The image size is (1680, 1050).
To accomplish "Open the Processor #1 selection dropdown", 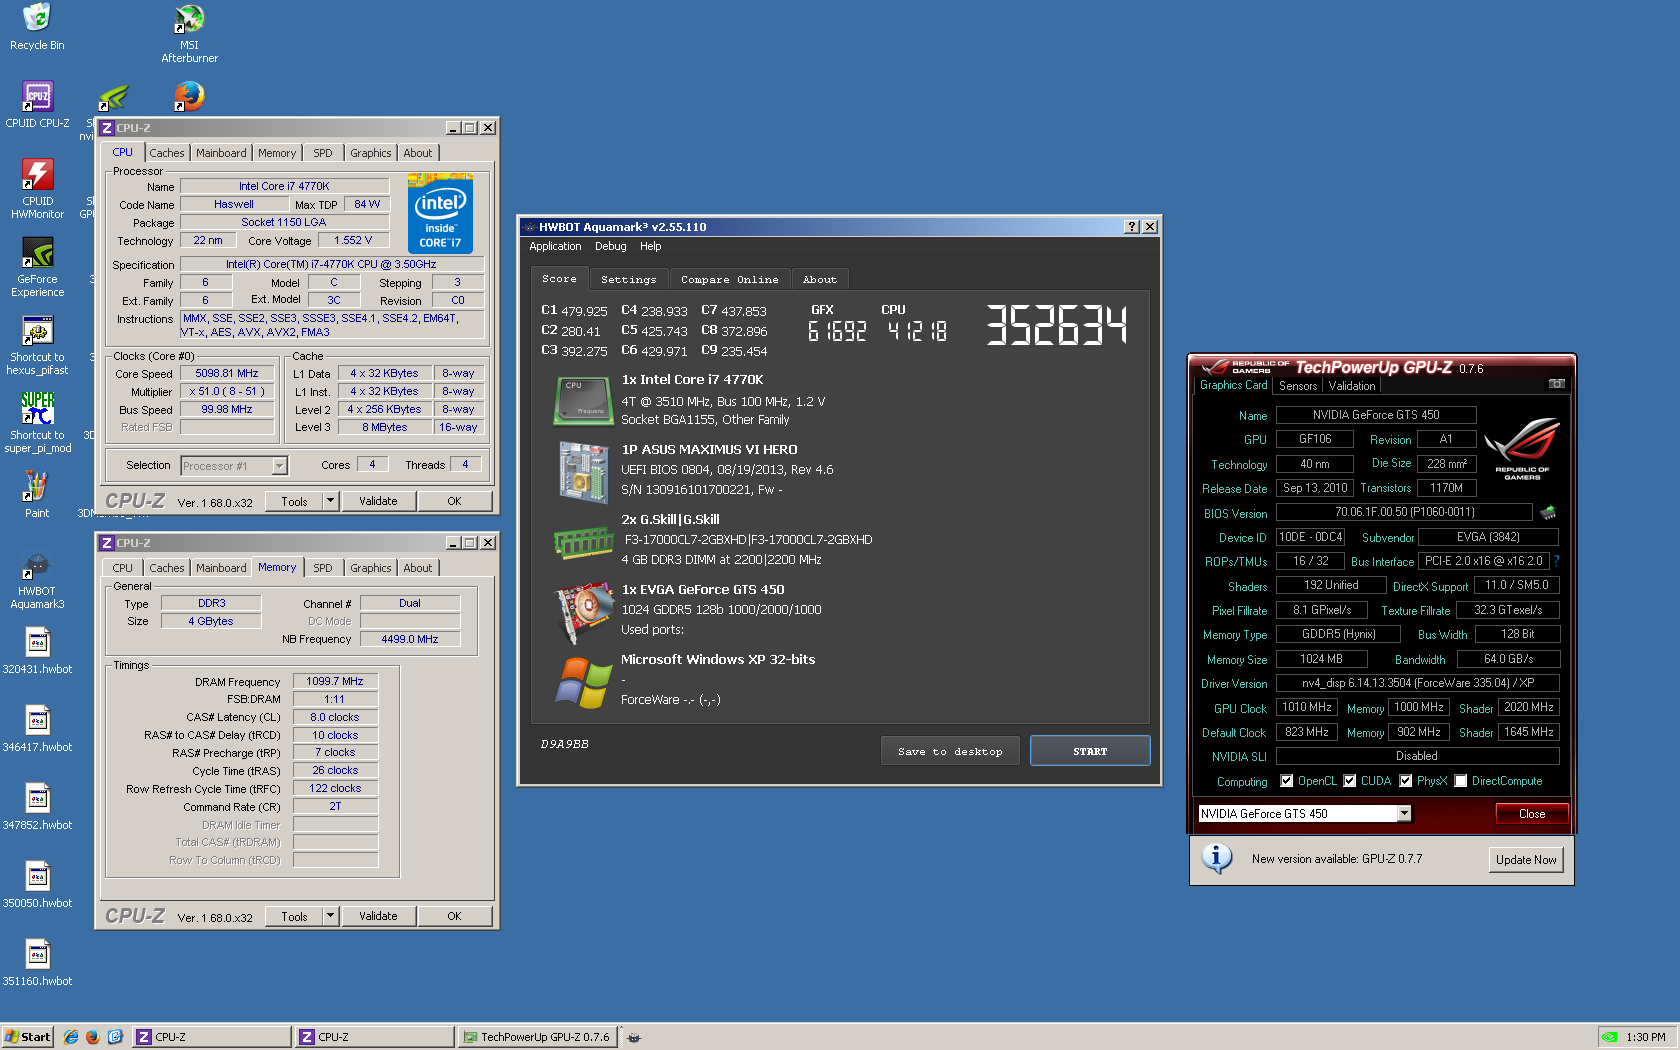I will tap(280, 466).
